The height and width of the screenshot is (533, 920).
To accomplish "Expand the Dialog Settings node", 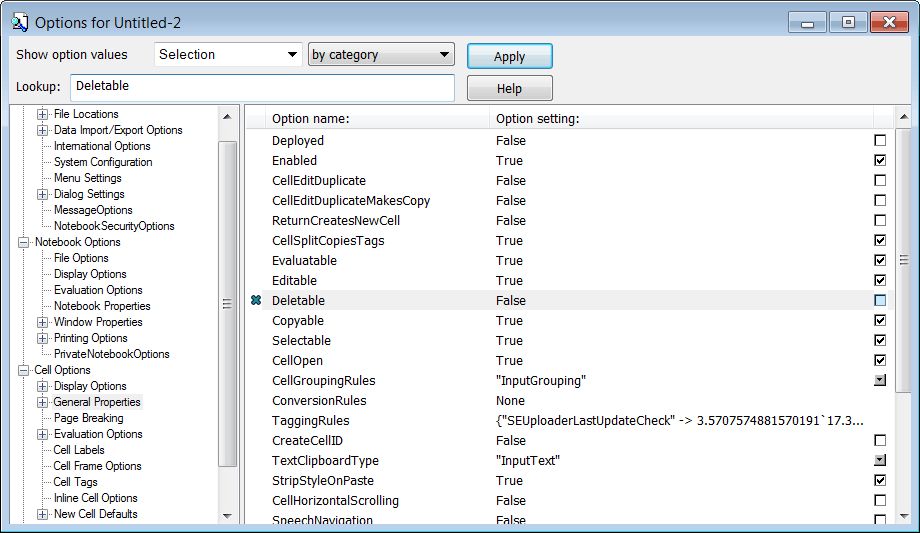I will [42, 194].
